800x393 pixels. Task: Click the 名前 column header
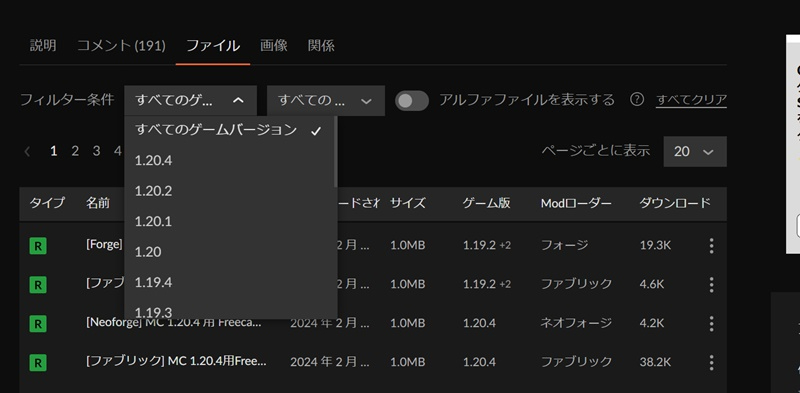(x=98, y=203)
